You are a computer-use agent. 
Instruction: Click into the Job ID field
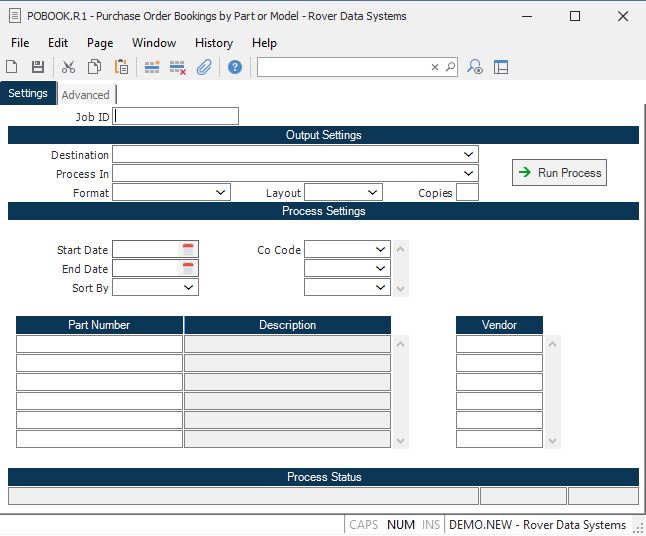176,117
